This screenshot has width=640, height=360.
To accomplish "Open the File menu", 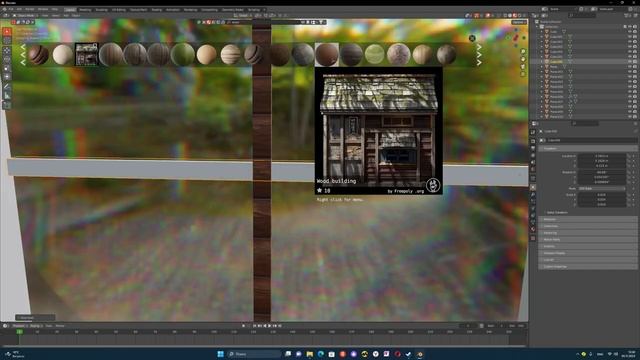I will 11,9.
